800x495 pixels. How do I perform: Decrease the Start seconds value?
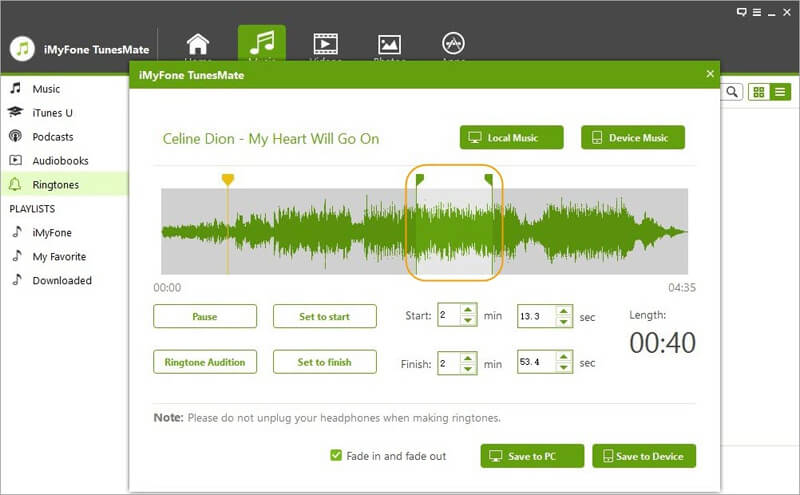click(564, 321)
